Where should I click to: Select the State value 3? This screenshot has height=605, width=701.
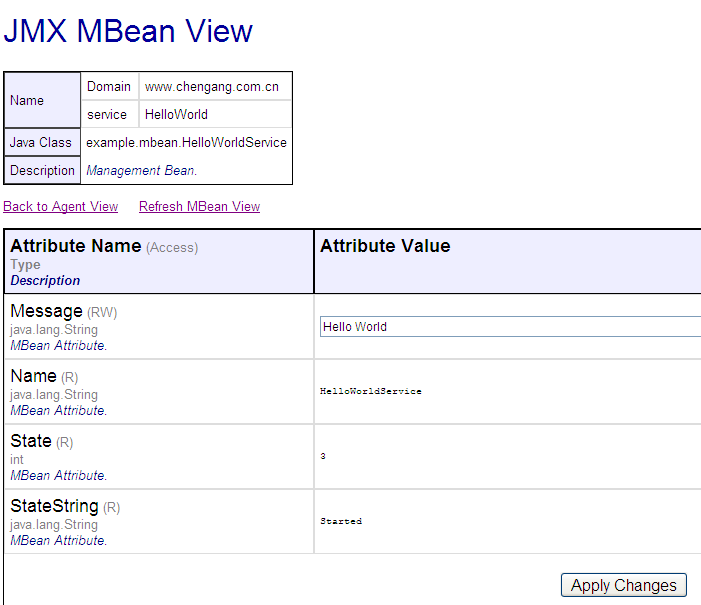tap(323, 456)
